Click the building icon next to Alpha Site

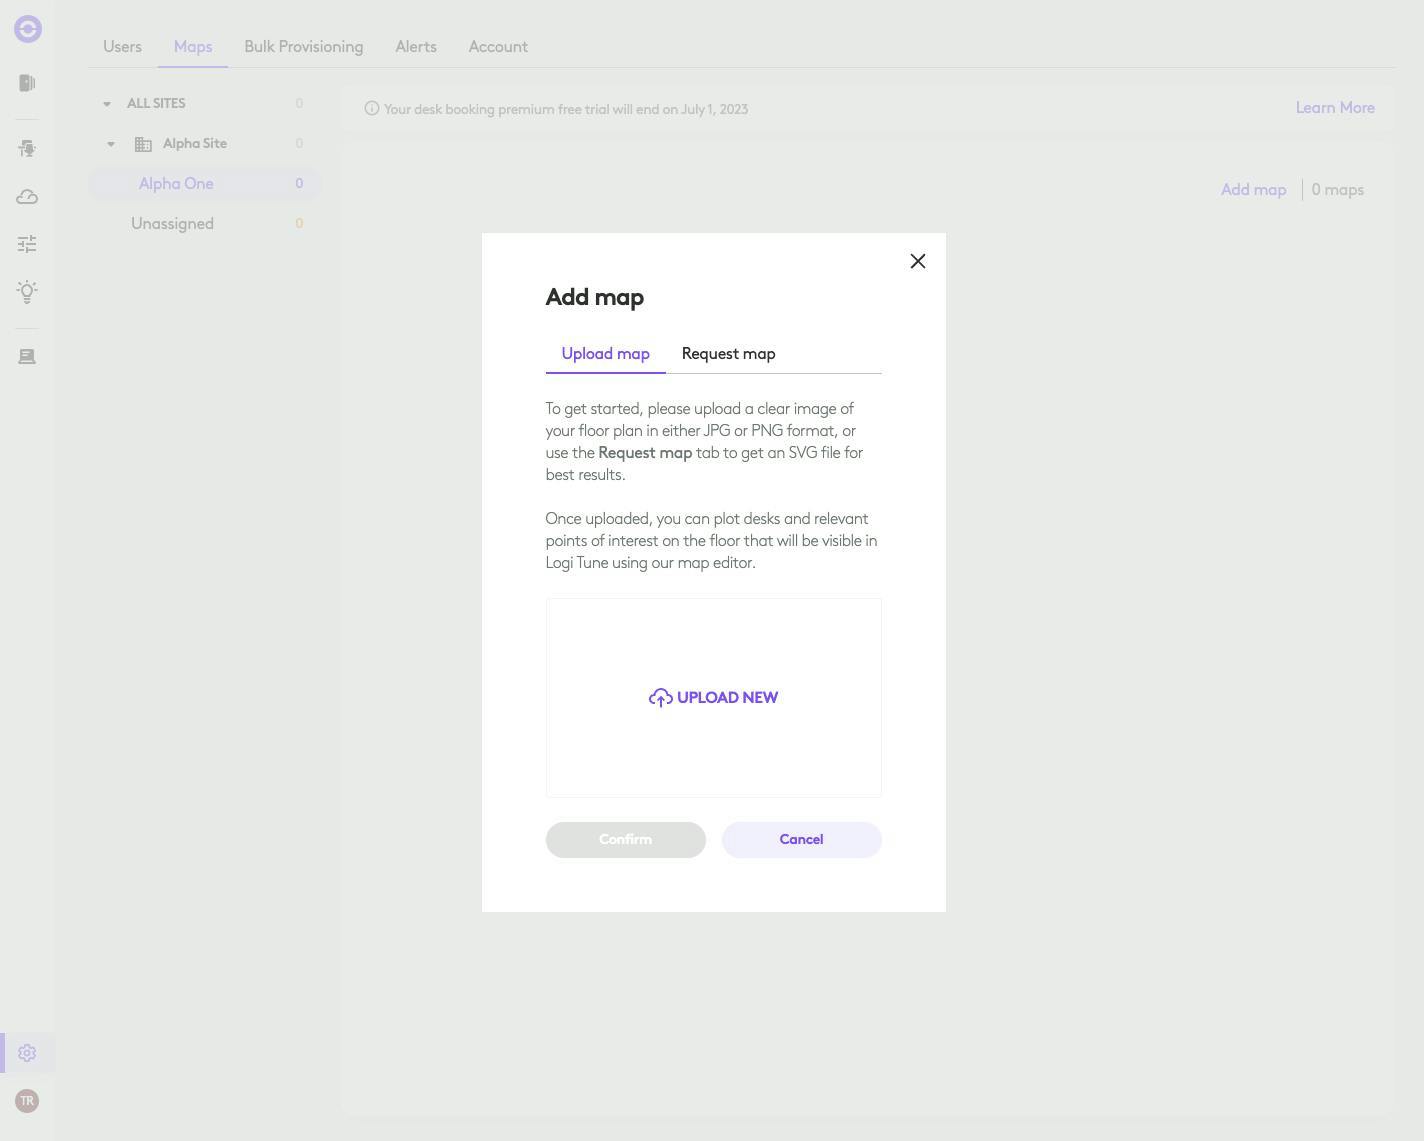point(143,144)
